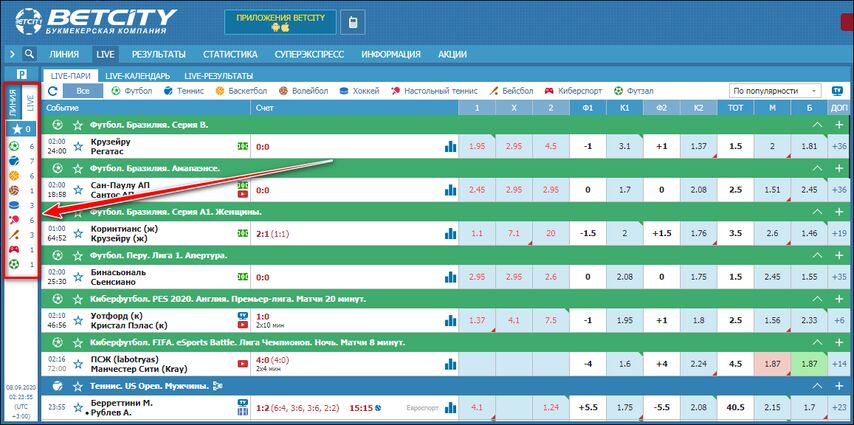This screenshot has width=854, height=425.
Task: Open TV broadcast for Уотфорд (к)
Action: 243,315
